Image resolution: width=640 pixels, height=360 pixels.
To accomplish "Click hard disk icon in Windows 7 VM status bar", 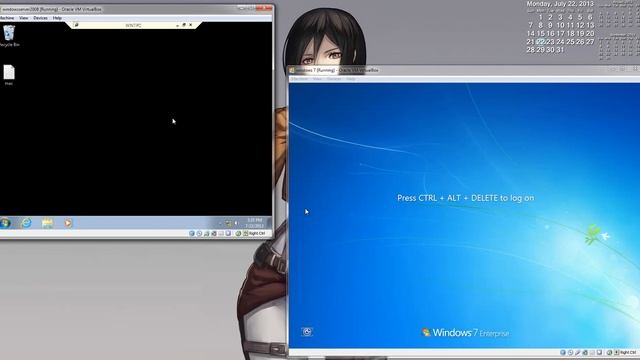I will tap(563, 352).
